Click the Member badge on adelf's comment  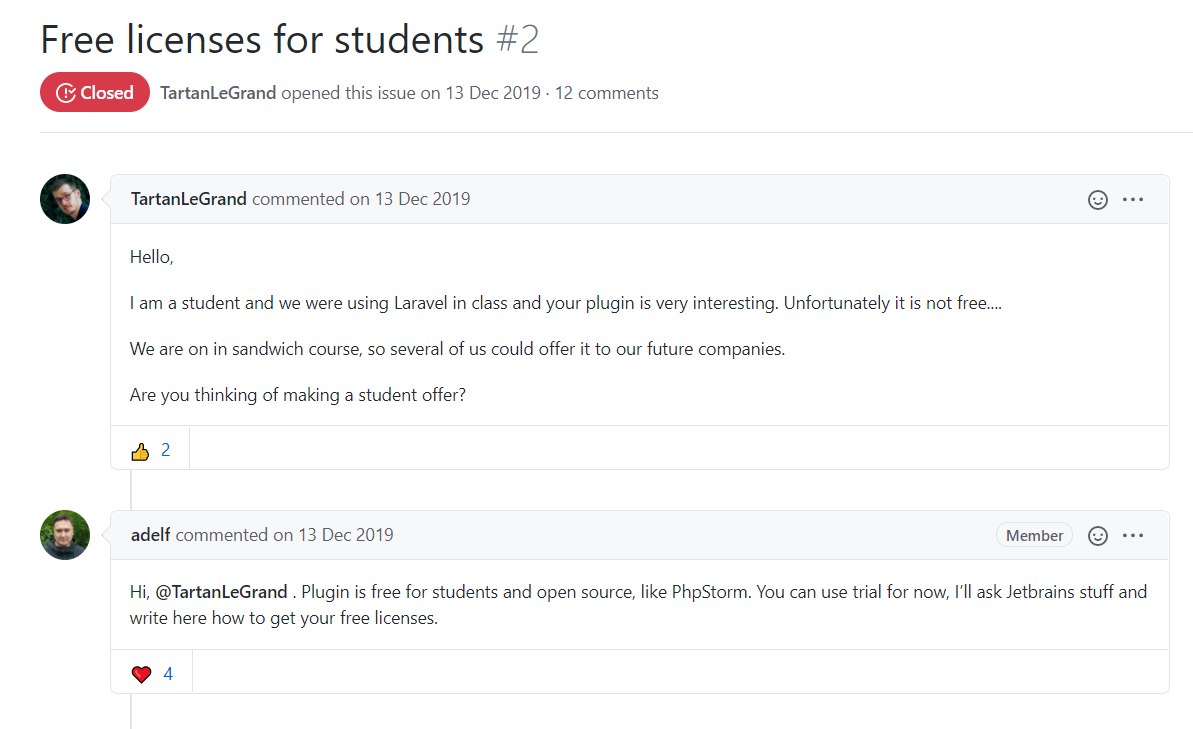tap(1034, 536)
